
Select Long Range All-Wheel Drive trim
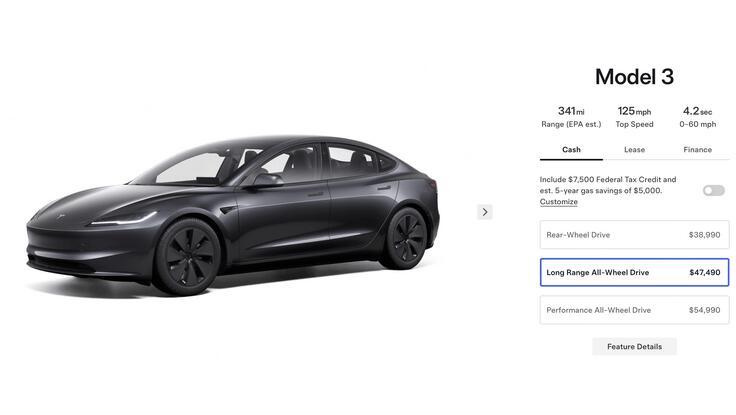634,272
